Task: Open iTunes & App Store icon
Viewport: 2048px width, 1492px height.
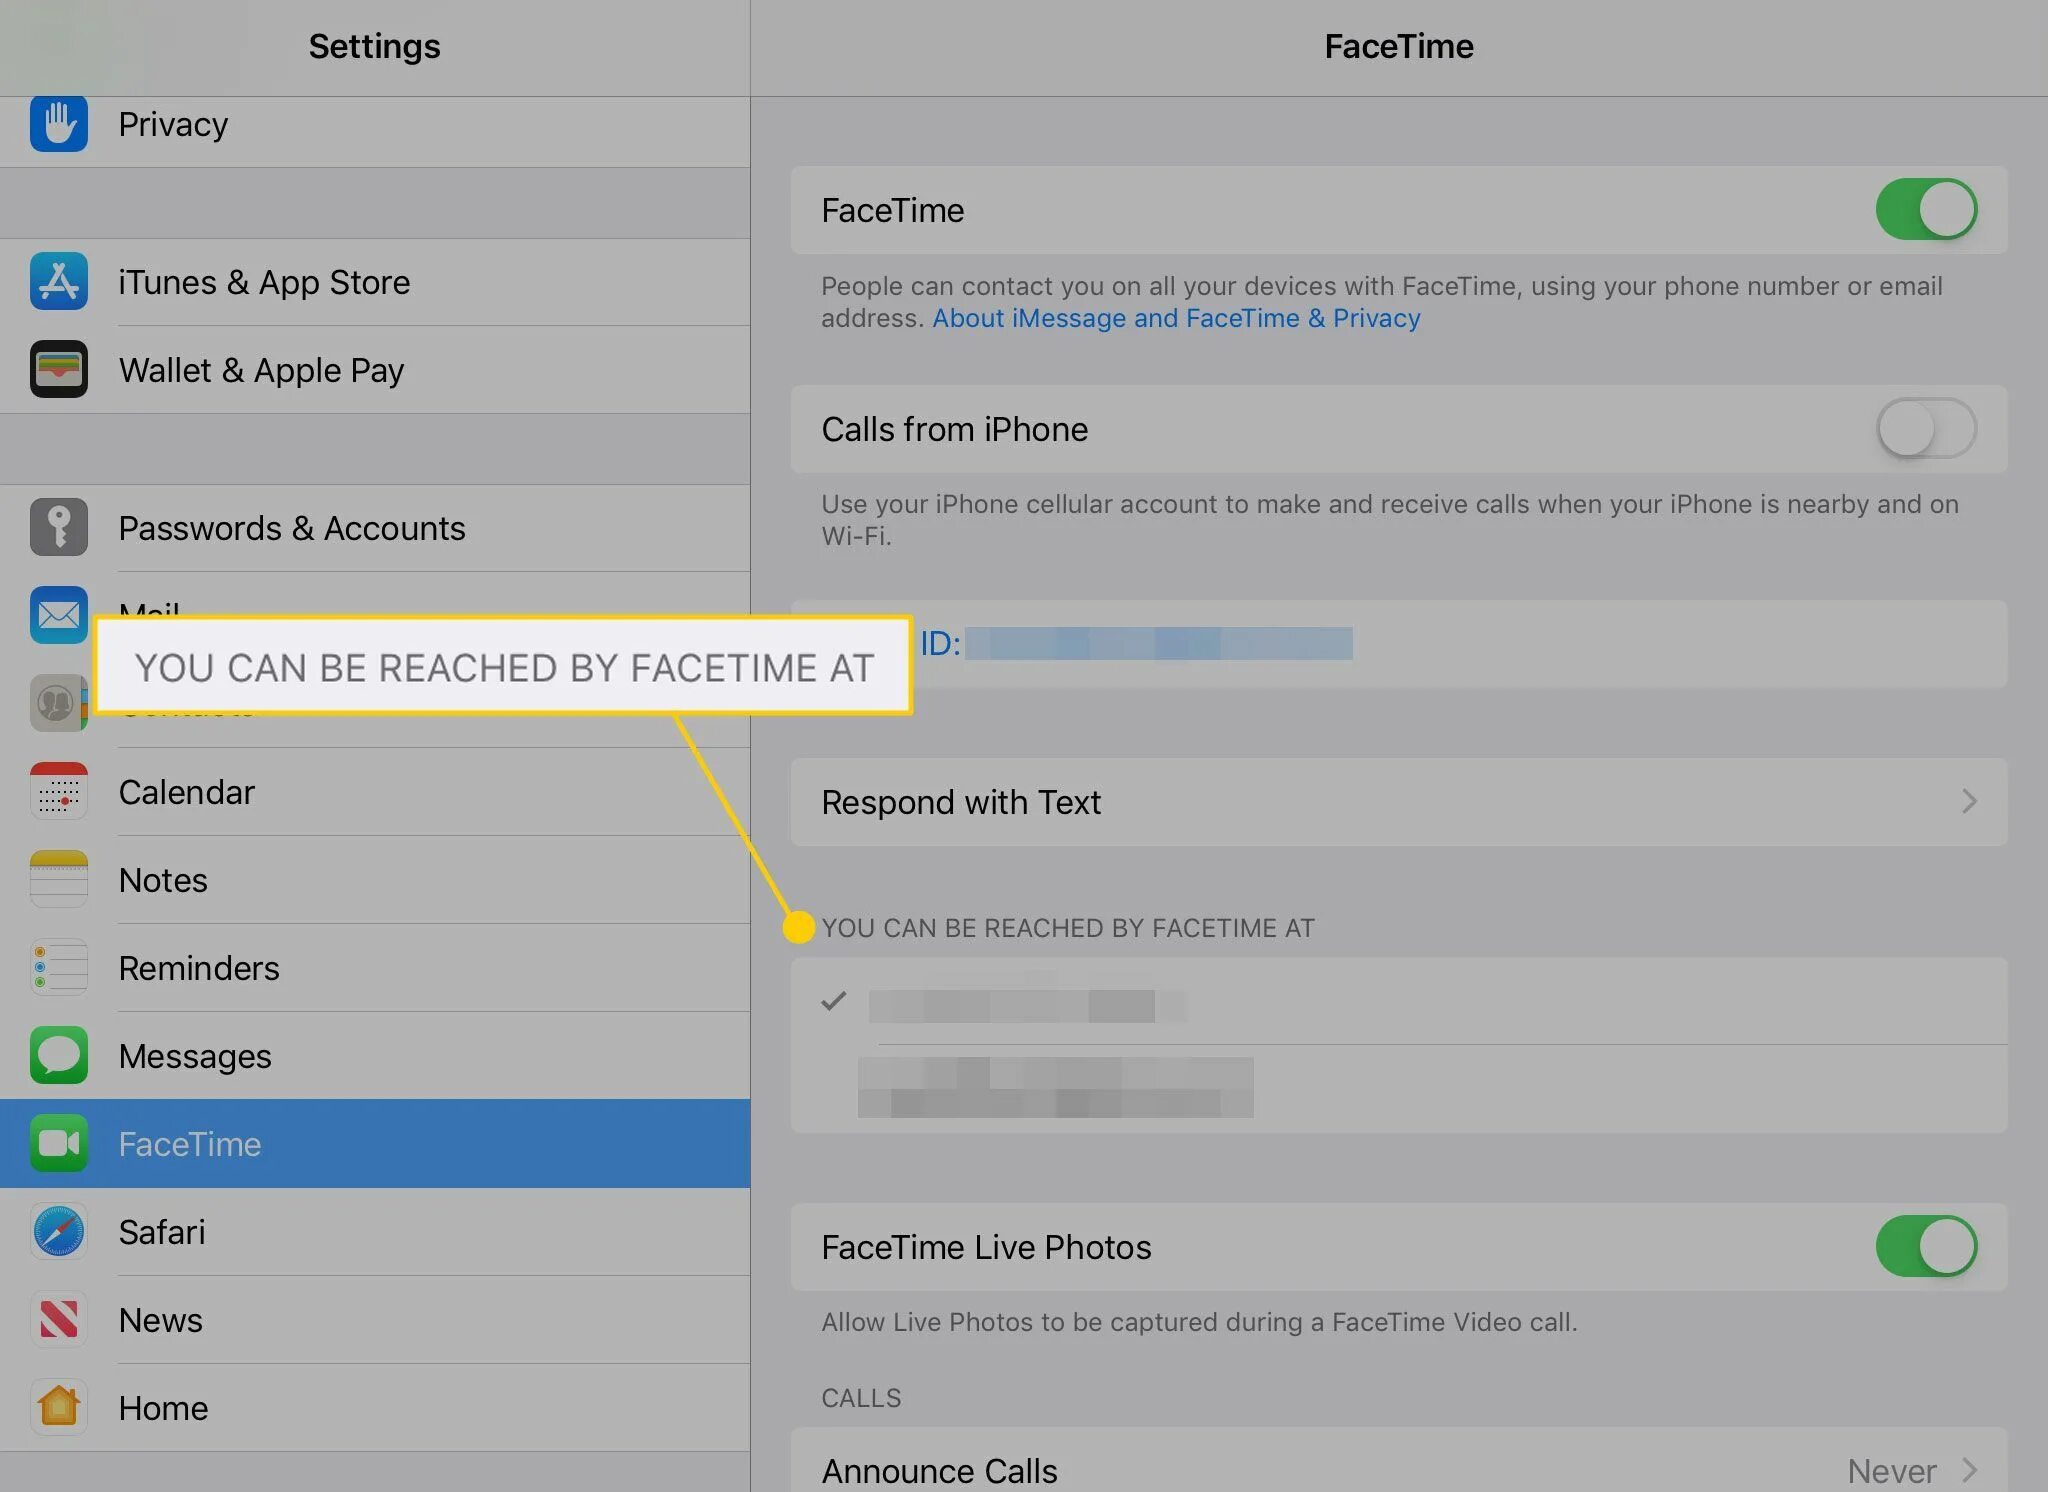Action: point(59,282)
